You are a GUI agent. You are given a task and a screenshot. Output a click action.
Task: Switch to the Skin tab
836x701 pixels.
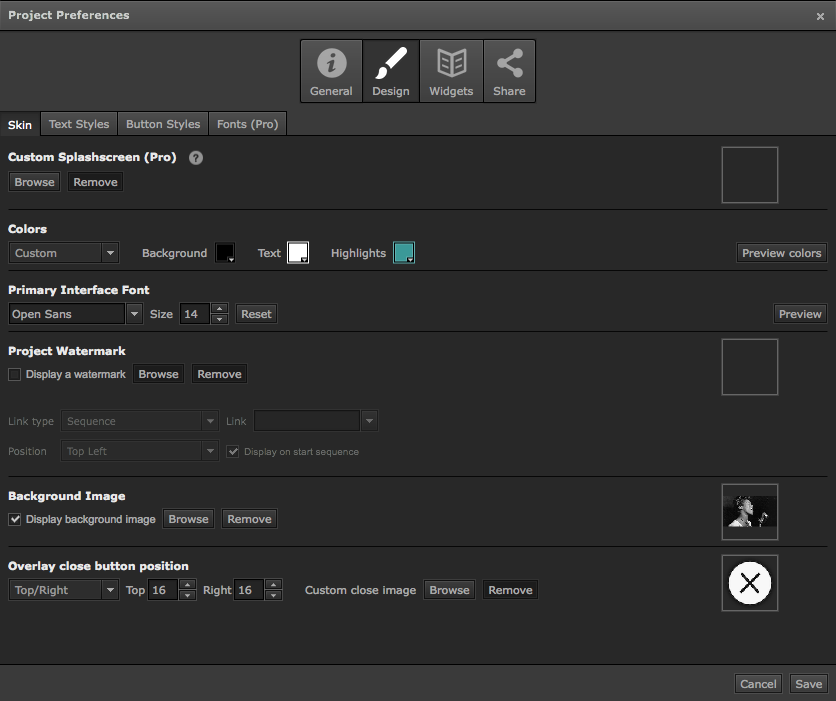pos(20,124)
